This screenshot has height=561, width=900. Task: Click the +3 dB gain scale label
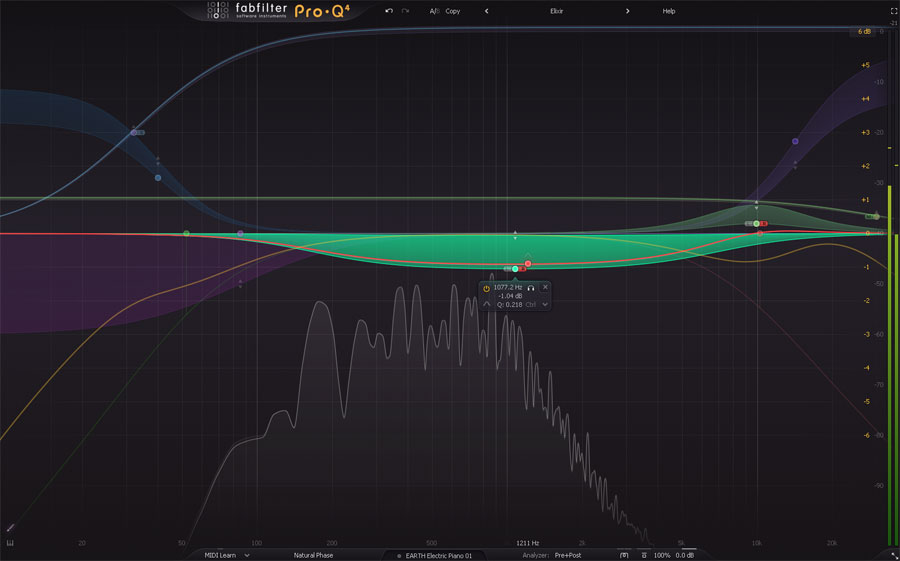tap(866, 133)
